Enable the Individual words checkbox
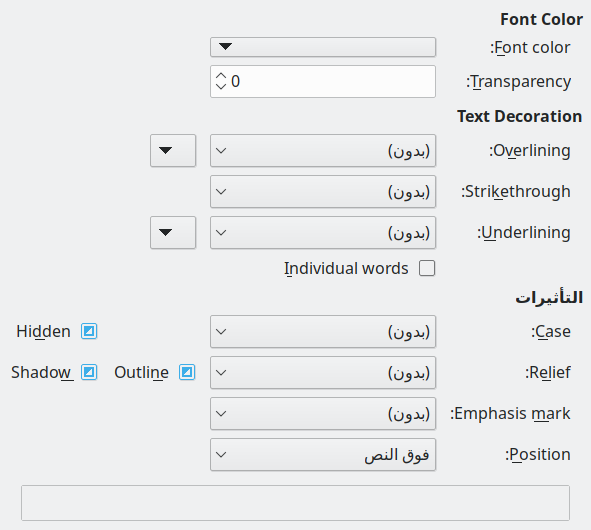 coord(427,268)
